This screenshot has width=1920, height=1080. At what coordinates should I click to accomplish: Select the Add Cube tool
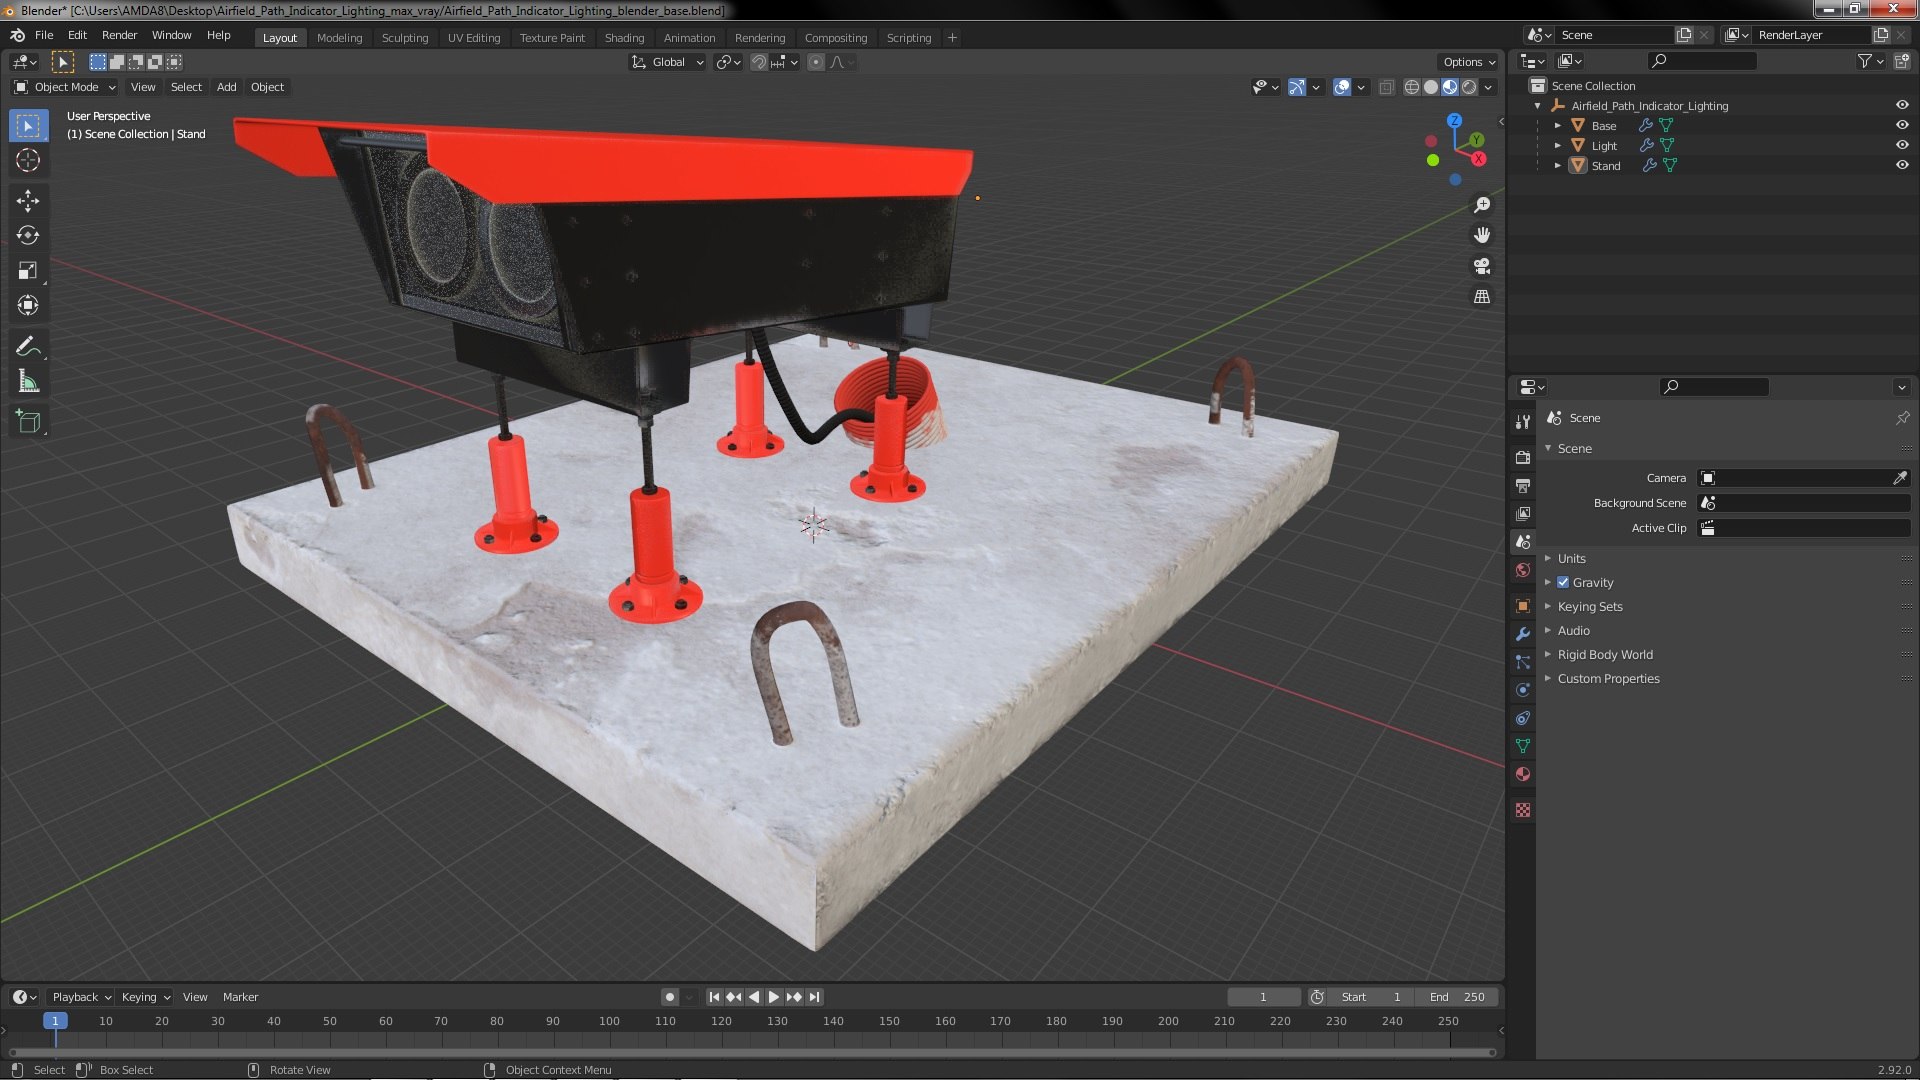(x=28, y=422)
